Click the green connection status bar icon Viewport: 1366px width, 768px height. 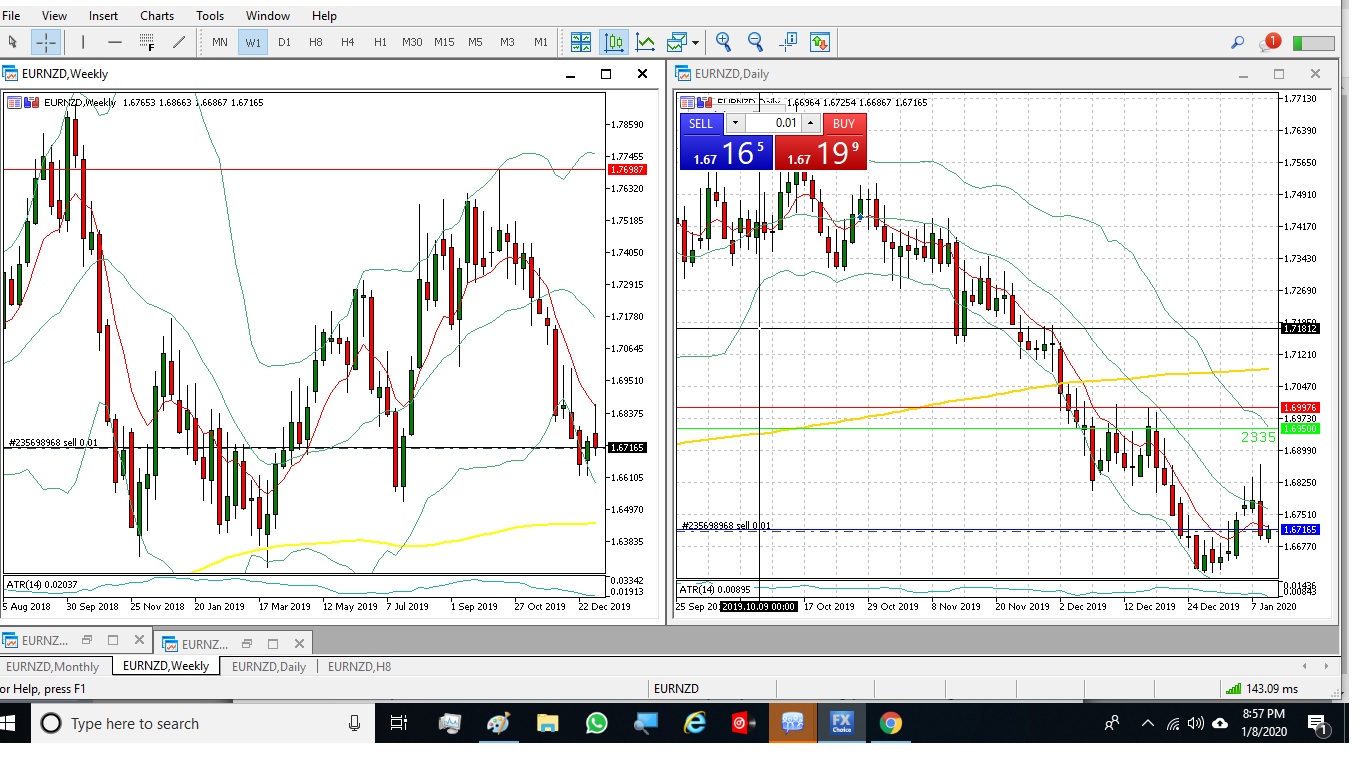tap(1314, 43)
